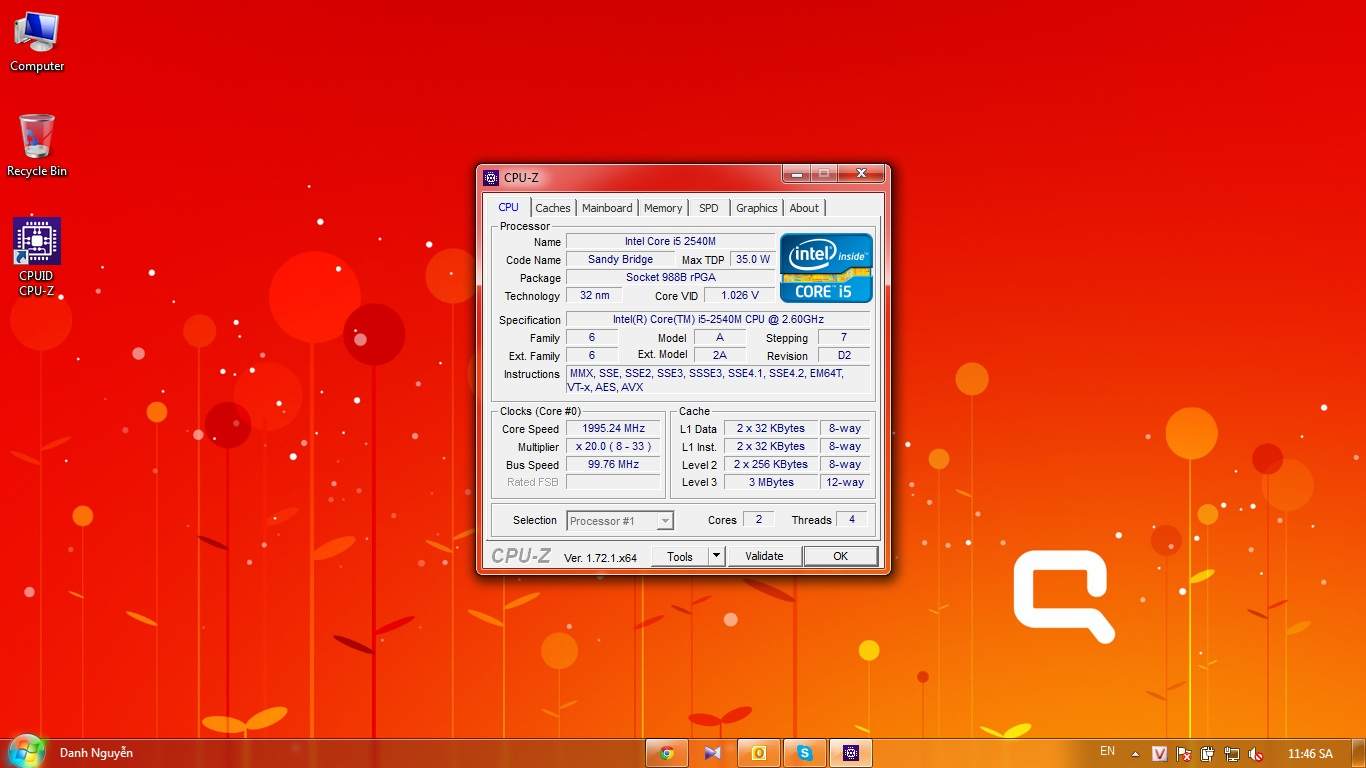1366x768 pixels.
Task: Click the Tools button
Action: pos(680,556)
